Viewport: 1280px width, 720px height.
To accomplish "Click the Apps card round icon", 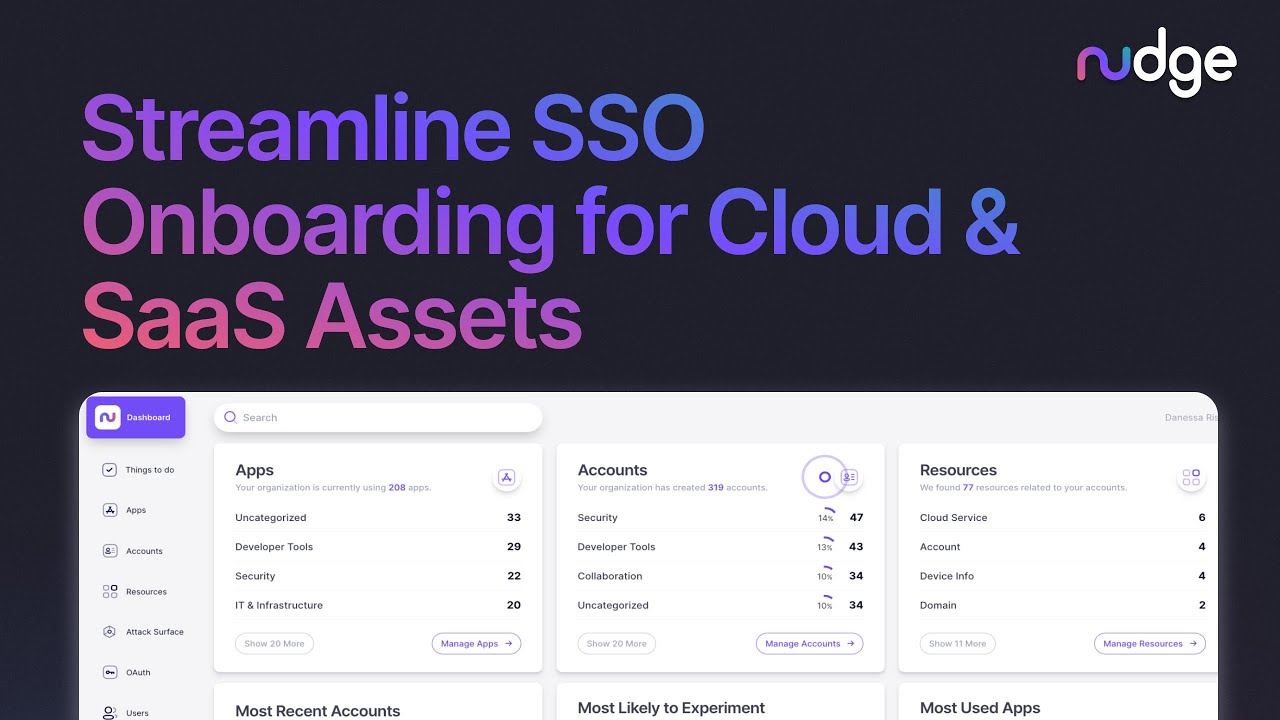I will 507,477.
